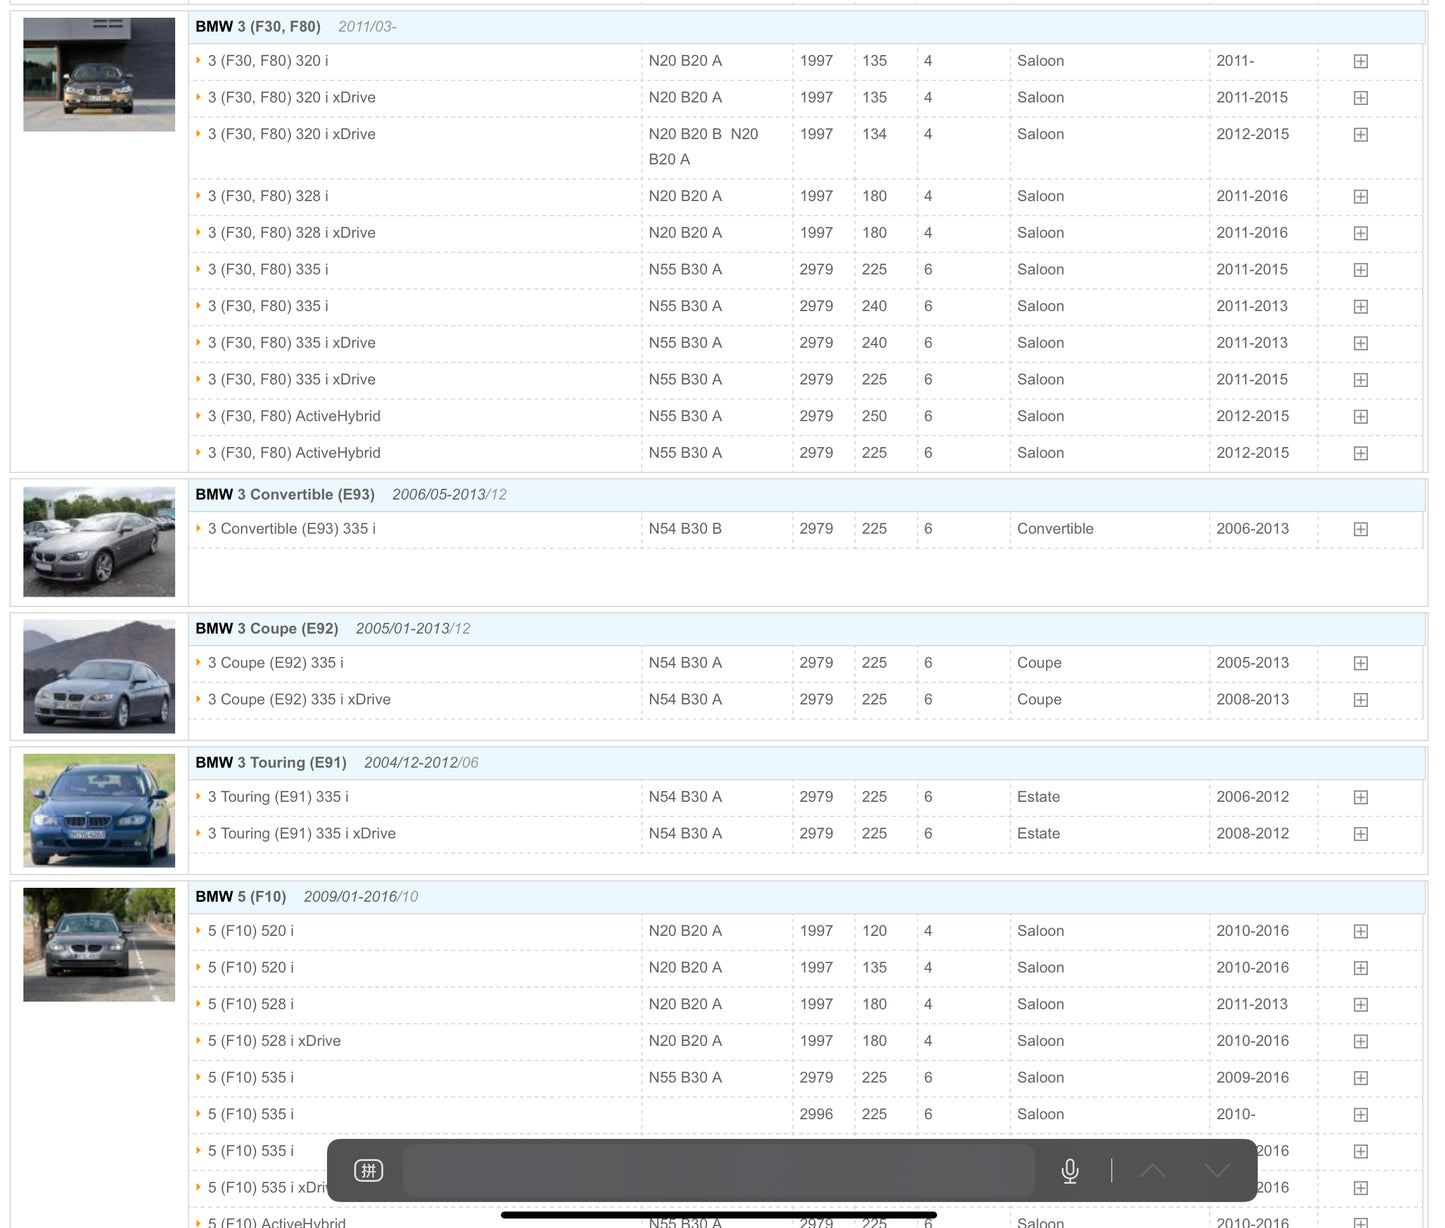Image resolution: width=1445 pixels, height=1228 pixels.
Task: Expand details for 3 Convertible (E93) 335 i
Action: point(1360,529)
